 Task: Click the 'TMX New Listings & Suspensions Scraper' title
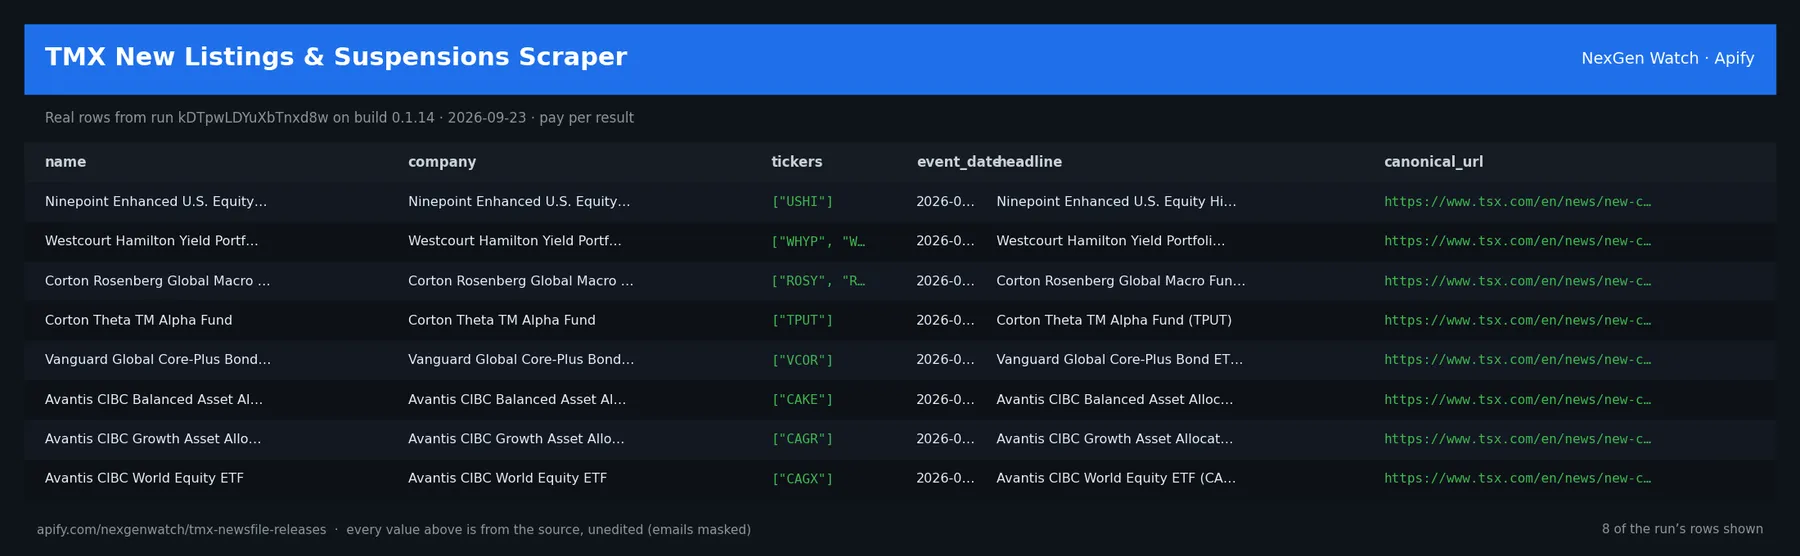(336, 57)
